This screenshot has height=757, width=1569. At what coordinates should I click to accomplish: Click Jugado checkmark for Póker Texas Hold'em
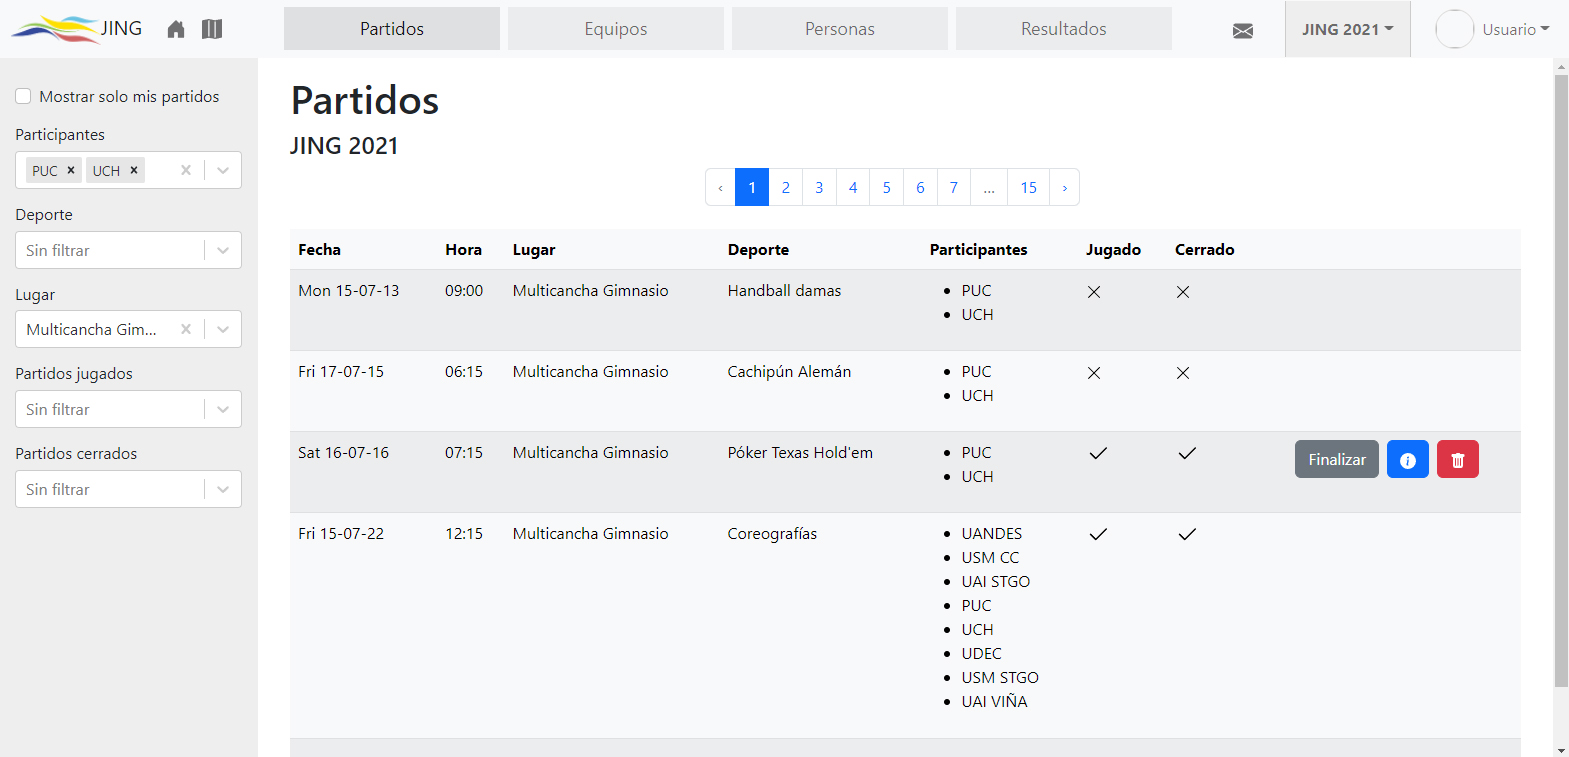[x=1098, y=453]
